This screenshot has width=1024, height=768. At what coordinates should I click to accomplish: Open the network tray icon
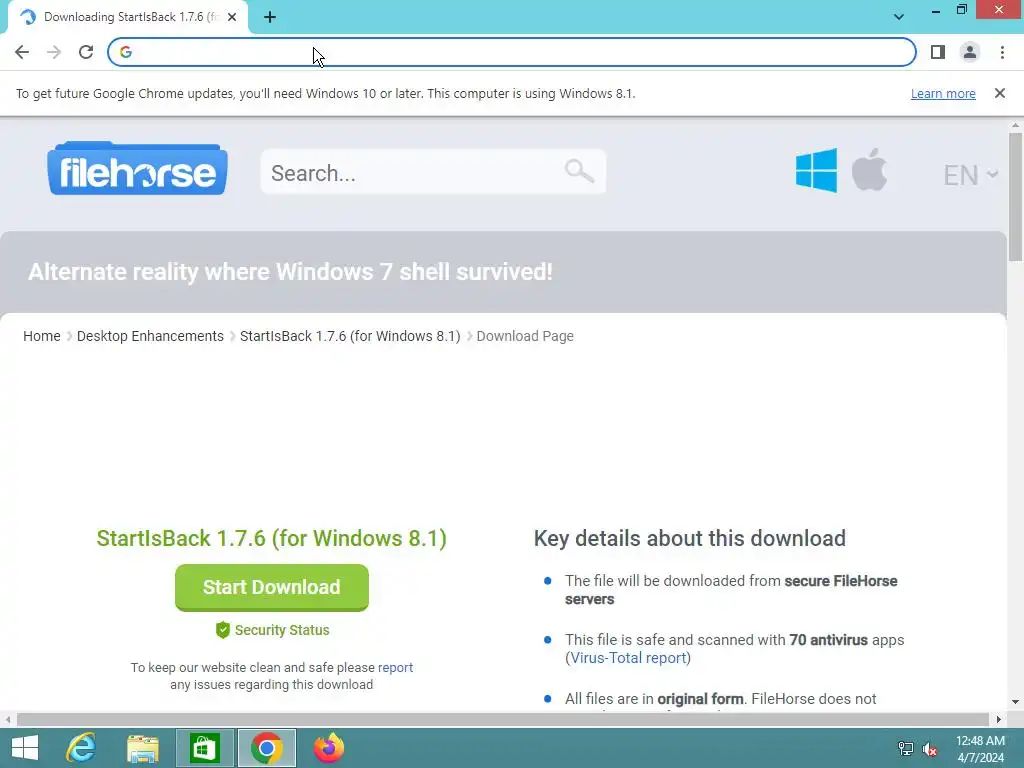(x=906, y=749)
